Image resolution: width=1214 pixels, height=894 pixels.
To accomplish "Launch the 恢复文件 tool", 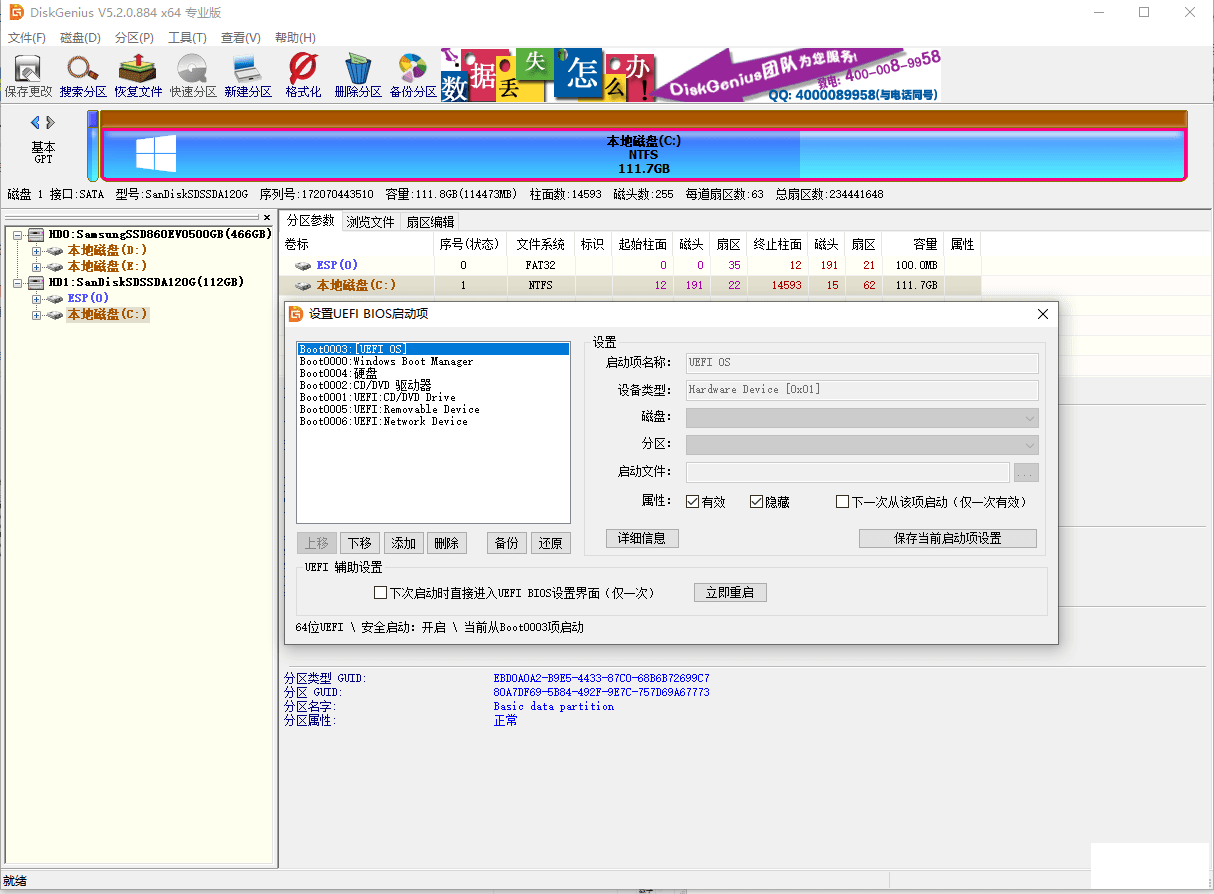I will (x=137, y=76).
